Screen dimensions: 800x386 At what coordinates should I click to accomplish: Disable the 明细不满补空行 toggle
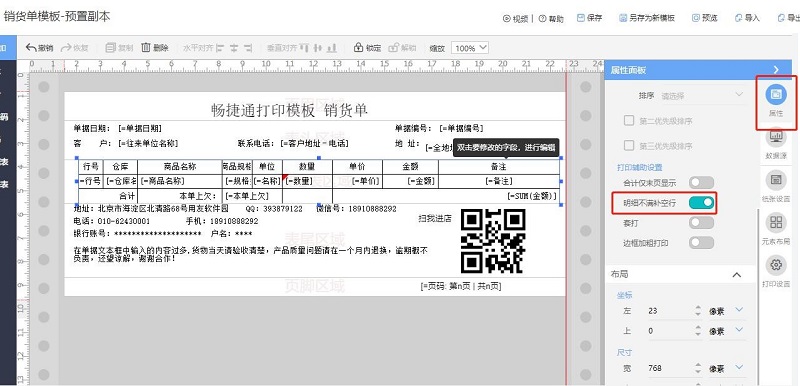tap(702, 203)
